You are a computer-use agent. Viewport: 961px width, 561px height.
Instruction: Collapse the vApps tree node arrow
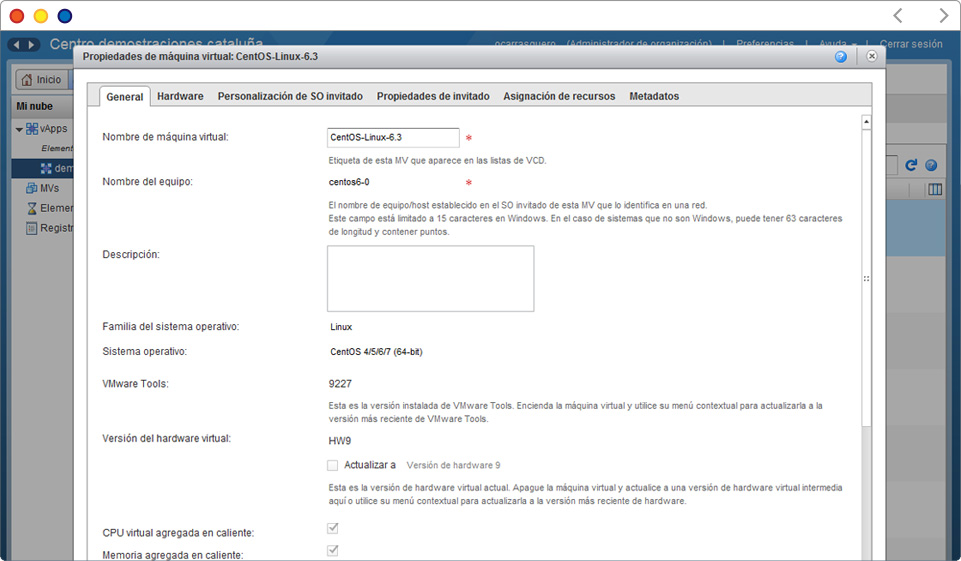click(x=19, y=129)
